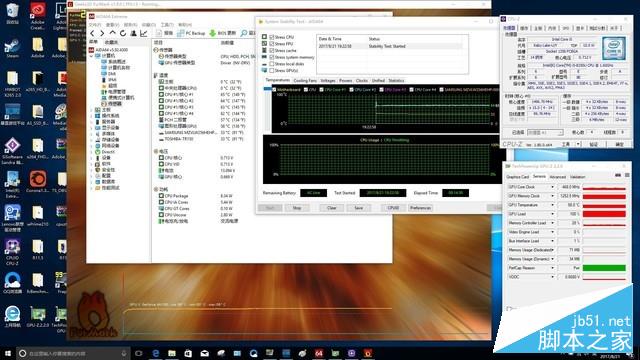Expand the DirectX node arrow in tree

tap(91, 152)
